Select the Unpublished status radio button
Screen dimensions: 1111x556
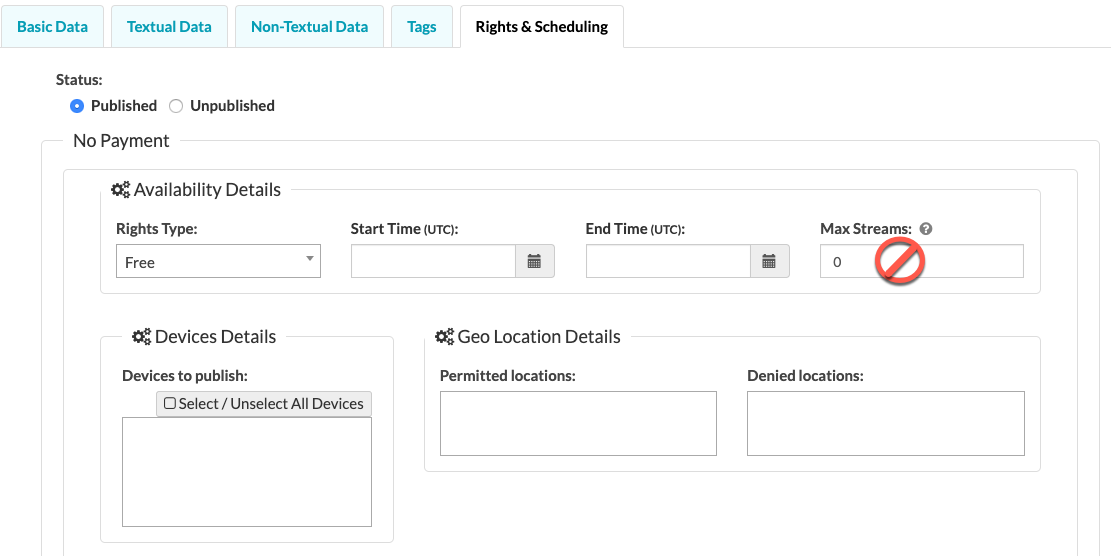click(176, 106)
